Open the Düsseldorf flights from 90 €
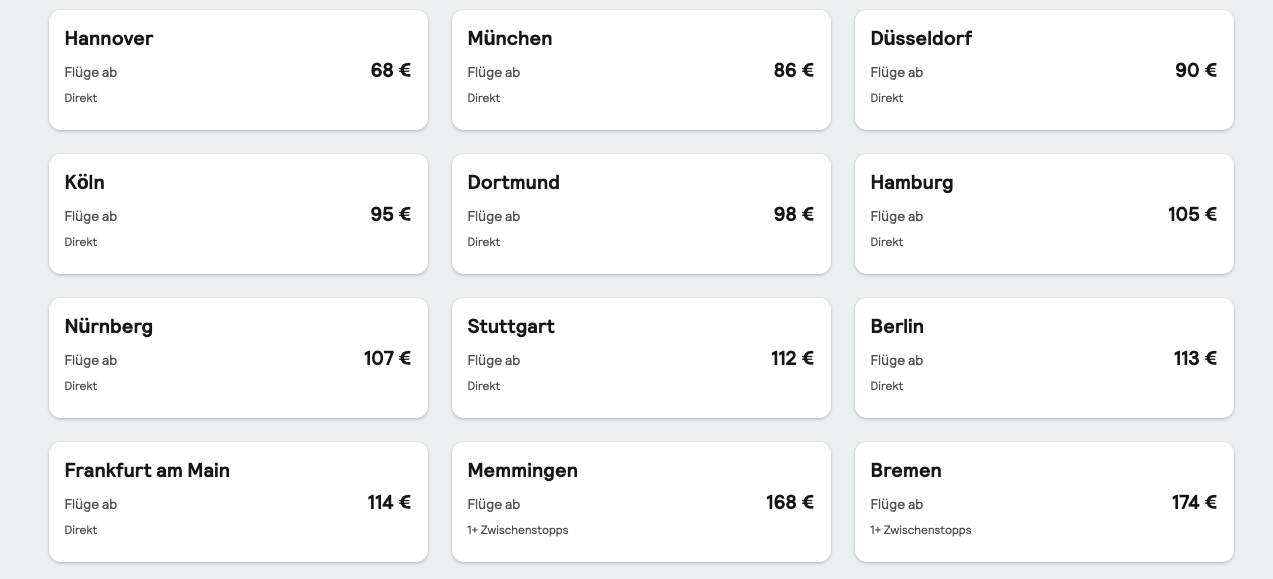Viewport: 1273px width, 579px height. coord(1044,70)
